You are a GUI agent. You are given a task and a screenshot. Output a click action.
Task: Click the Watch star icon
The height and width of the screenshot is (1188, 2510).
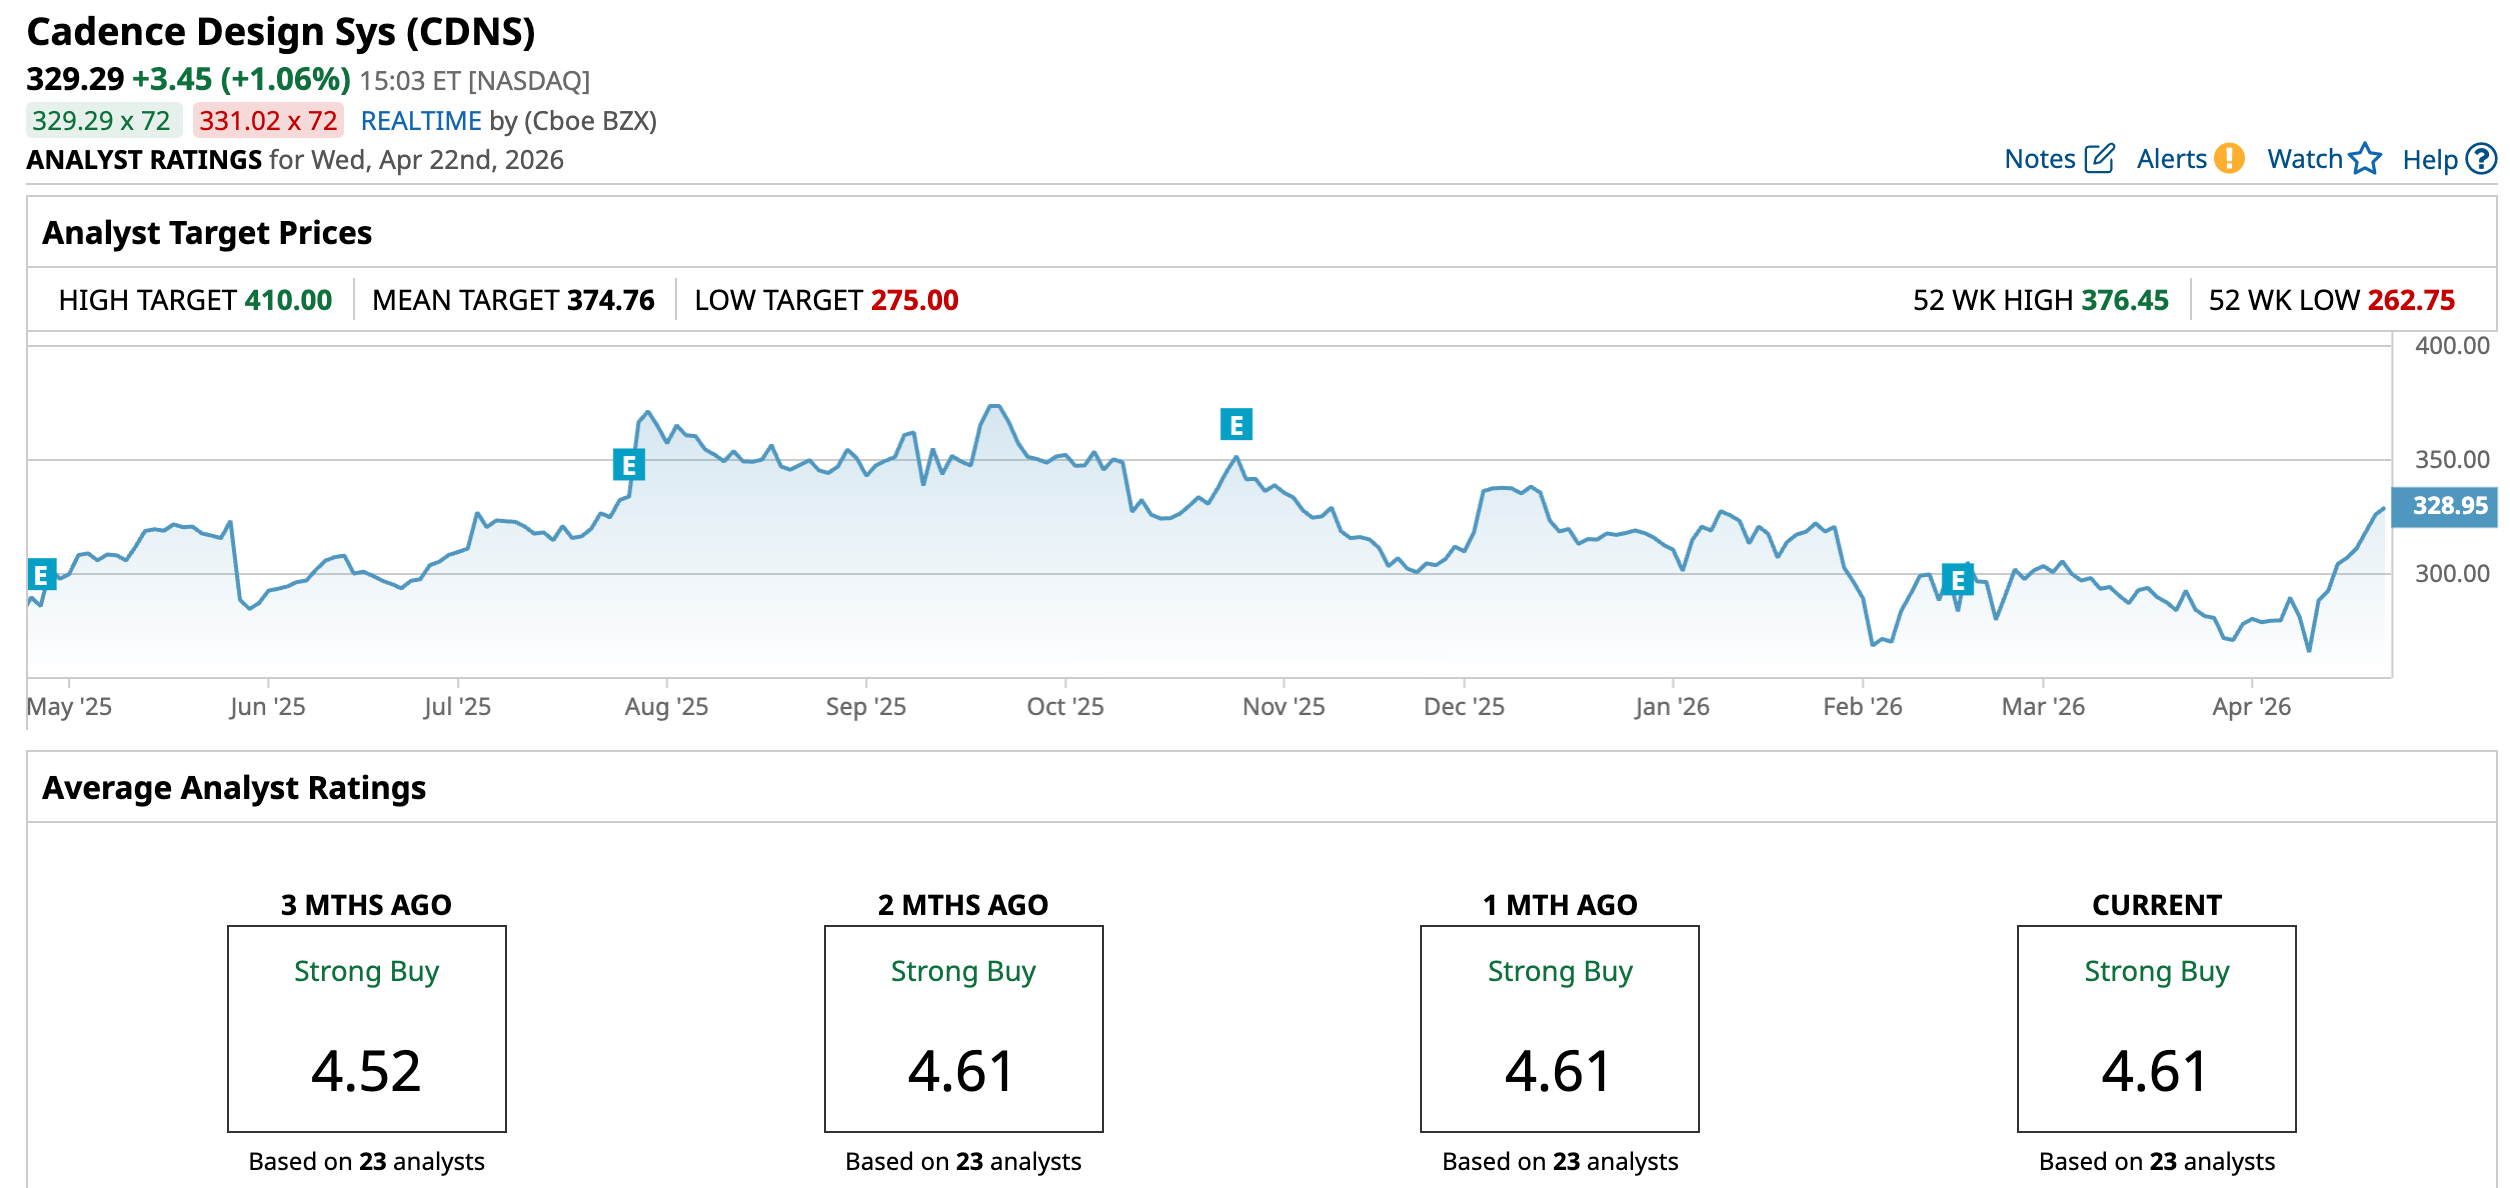2365,159
